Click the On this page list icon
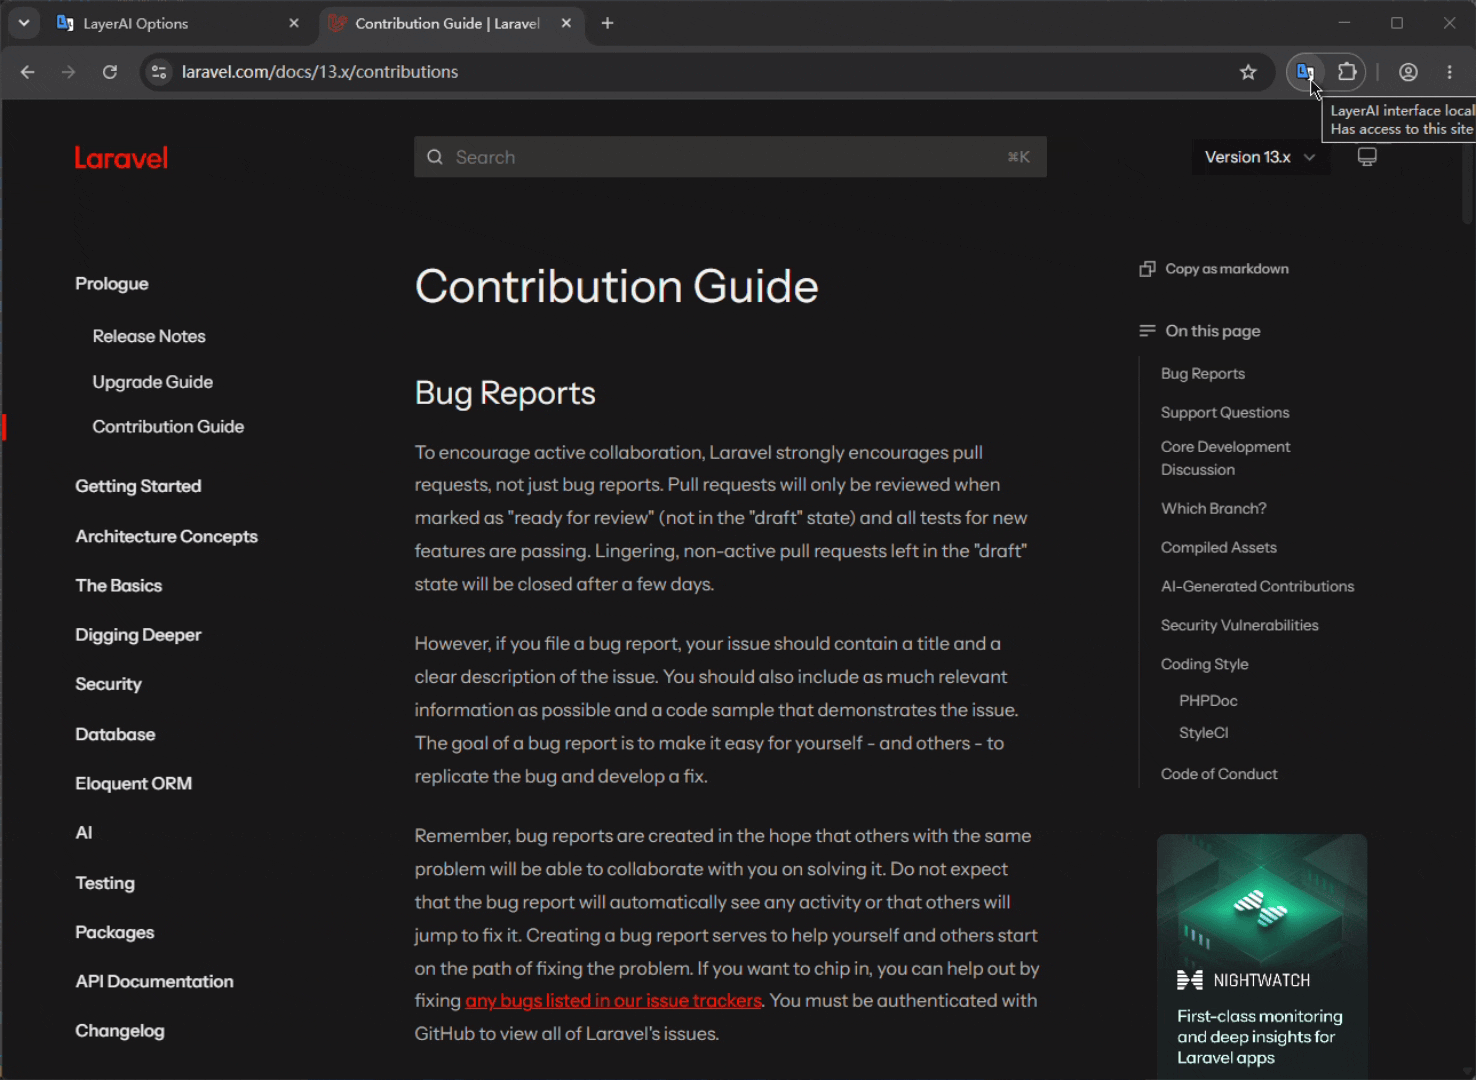 point(1147,331)
